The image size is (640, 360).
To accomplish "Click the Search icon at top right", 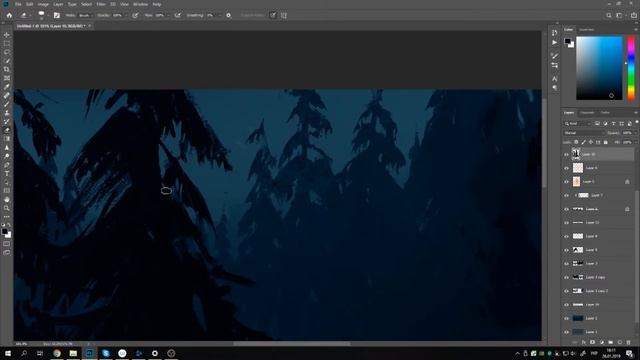I will [x=609, y=15].
